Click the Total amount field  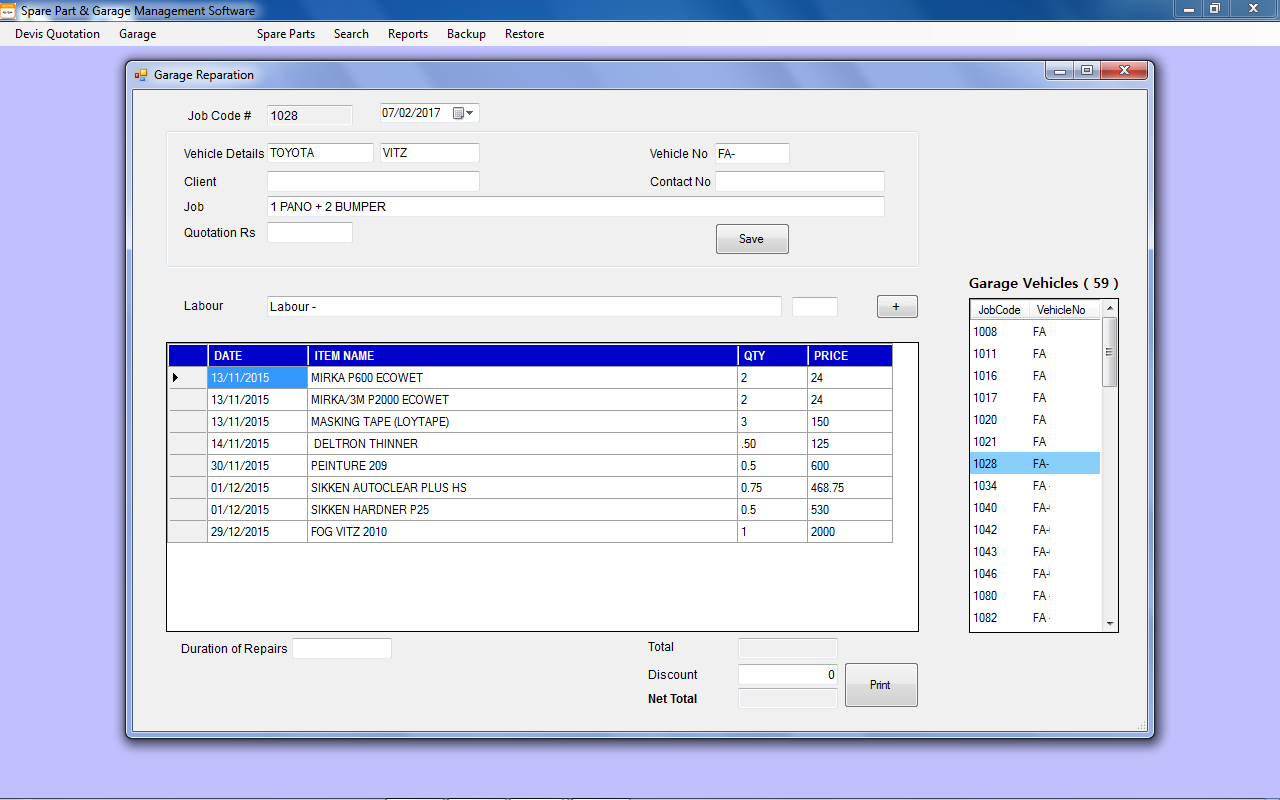(788, 648)
